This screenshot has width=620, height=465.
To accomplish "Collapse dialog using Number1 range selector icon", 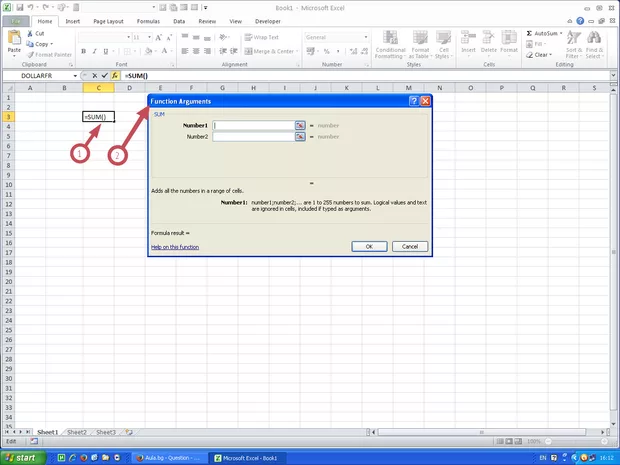I will click(x=300, y=125).
